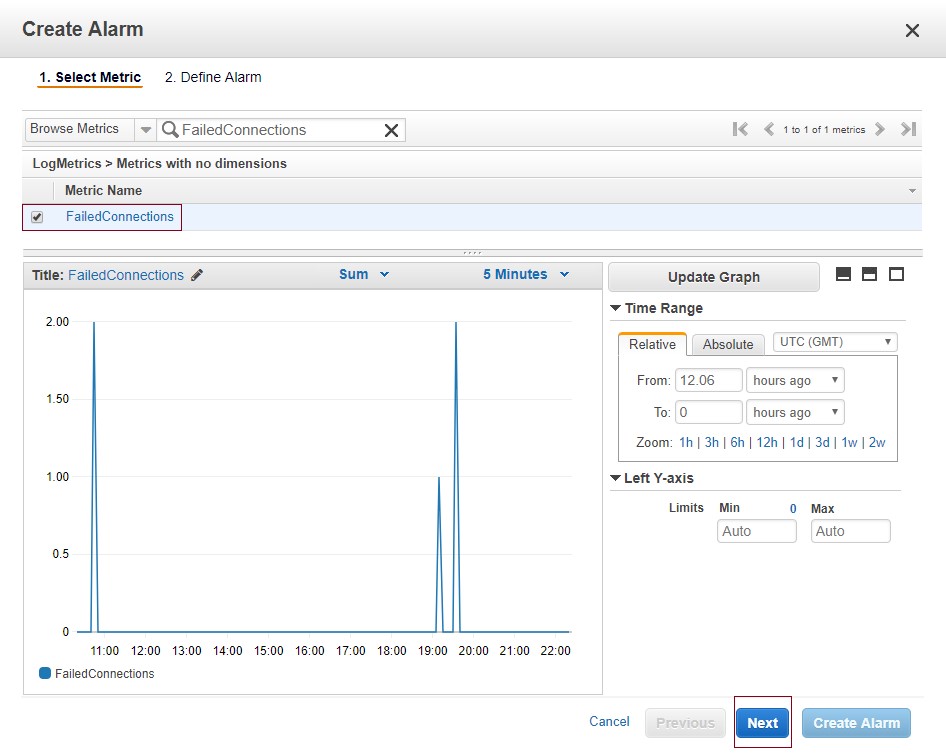Open the To 'hours ago' unit dropdown

(x=795, y=413)
